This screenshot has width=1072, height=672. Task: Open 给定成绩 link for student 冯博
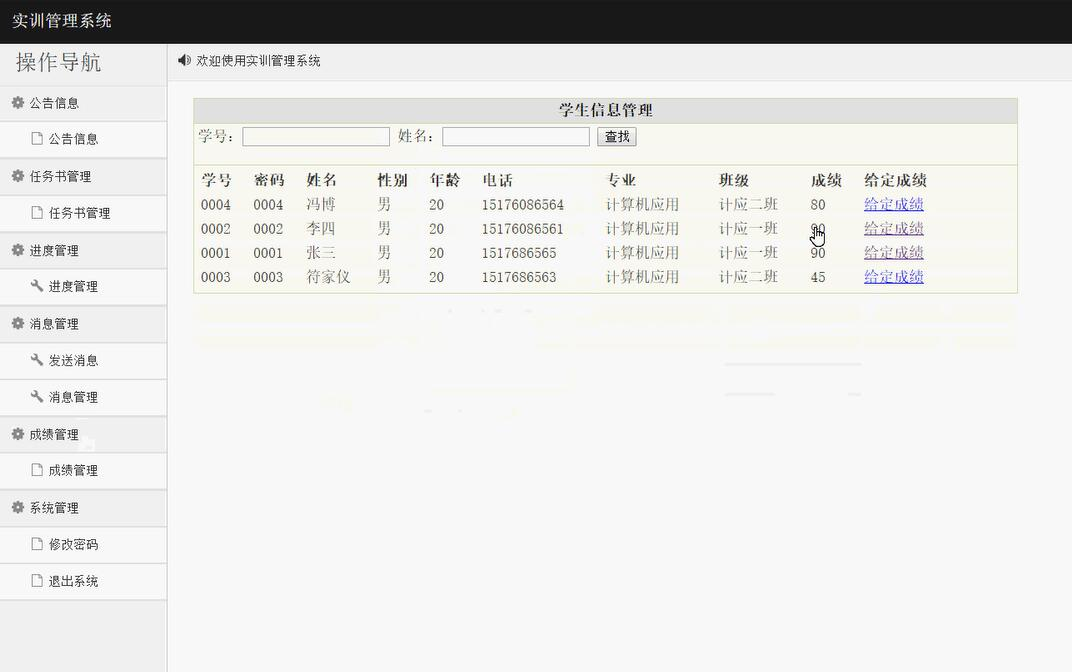coord(893,204)
